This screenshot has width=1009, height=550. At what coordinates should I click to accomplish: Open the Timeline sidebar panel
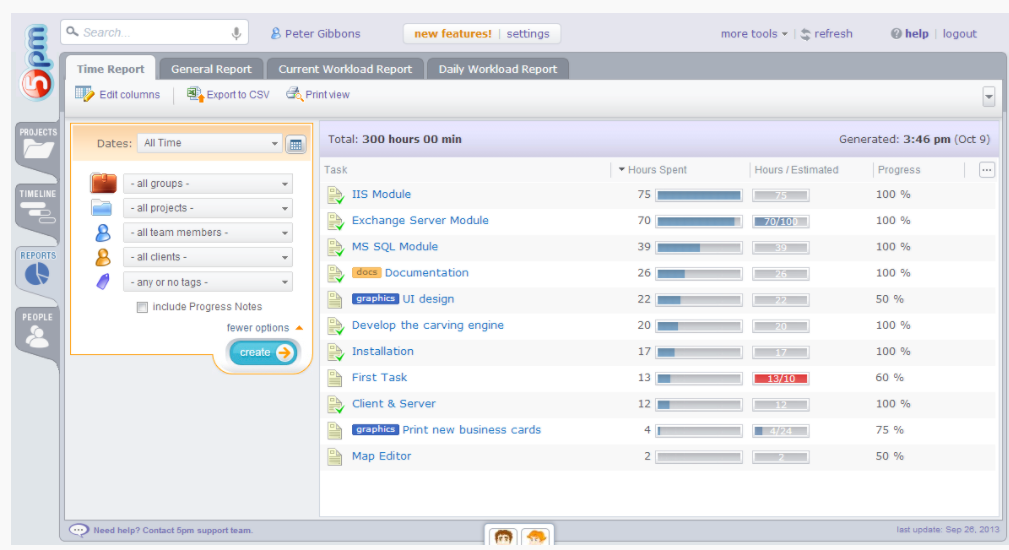(x=38, y=207)
